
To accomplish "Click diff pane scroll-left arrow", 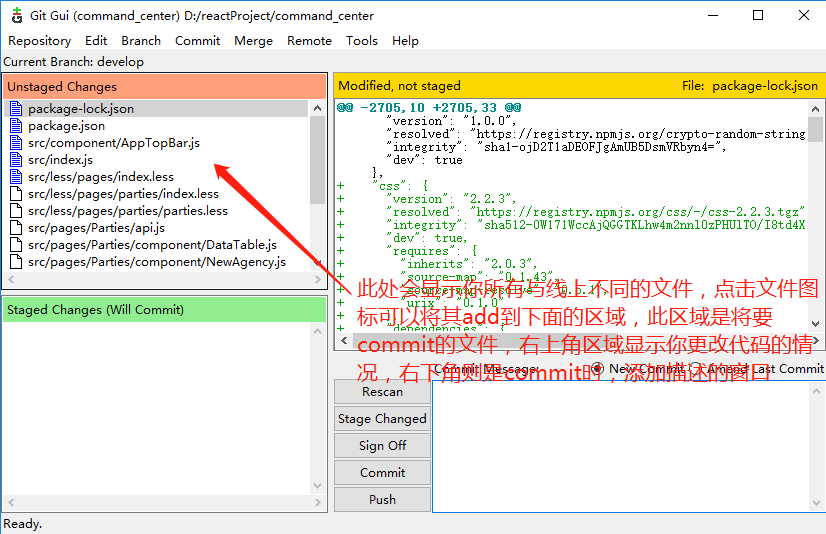I will (x=344, y=340).
